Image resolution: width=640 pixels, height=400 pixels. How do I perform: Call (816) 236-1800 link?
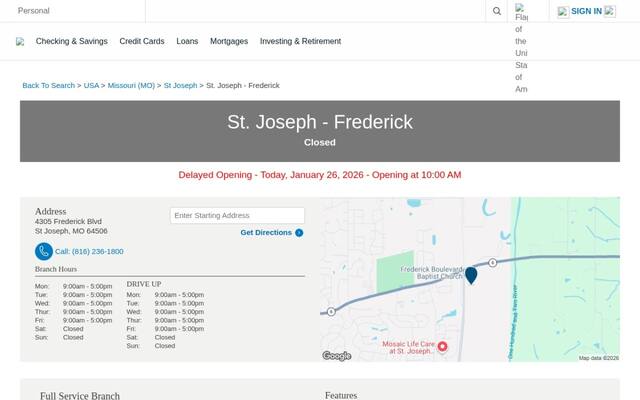pyautogui.click(x=89, y=251)
